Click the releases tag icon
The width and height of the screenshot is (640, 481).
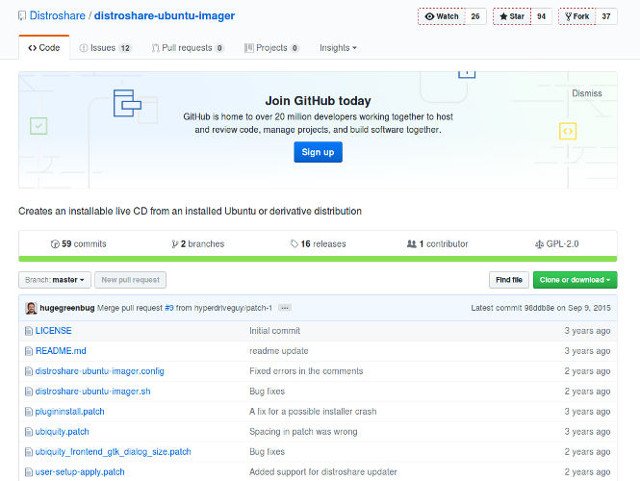coord(294,244)
